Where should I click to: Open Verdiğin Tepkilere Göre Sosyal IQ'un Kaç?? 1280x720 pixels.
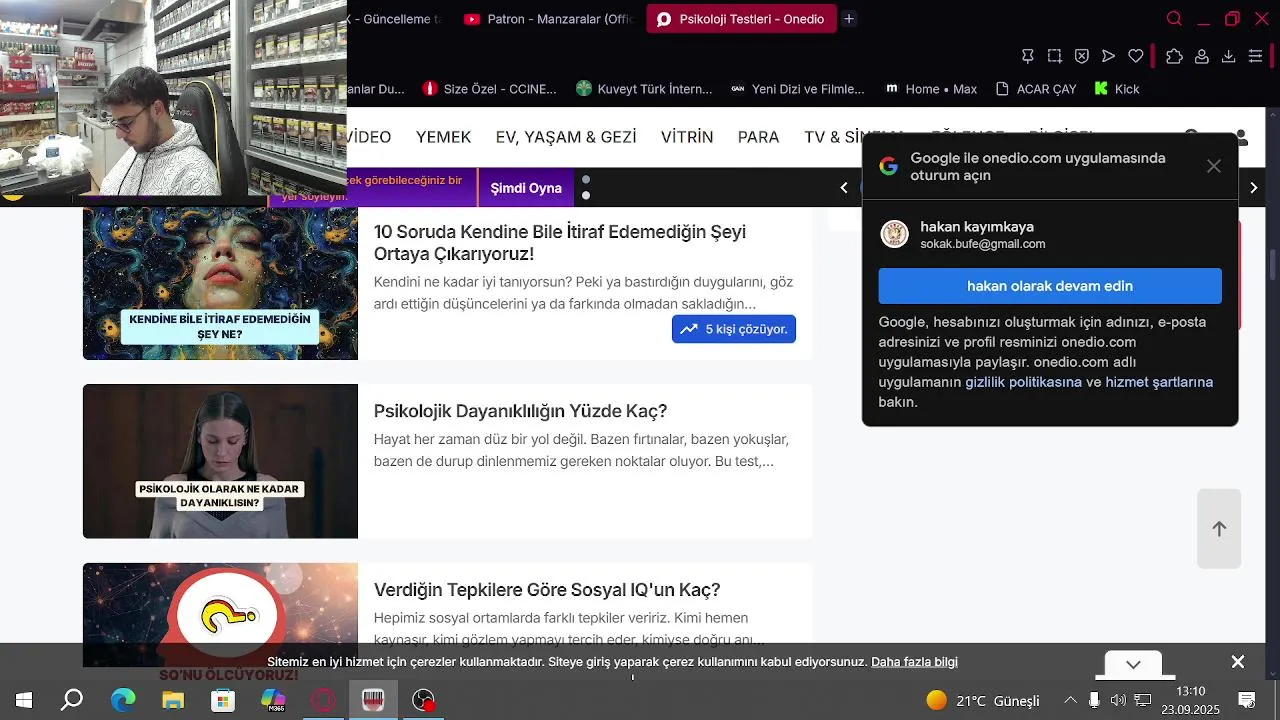(547, 590)
